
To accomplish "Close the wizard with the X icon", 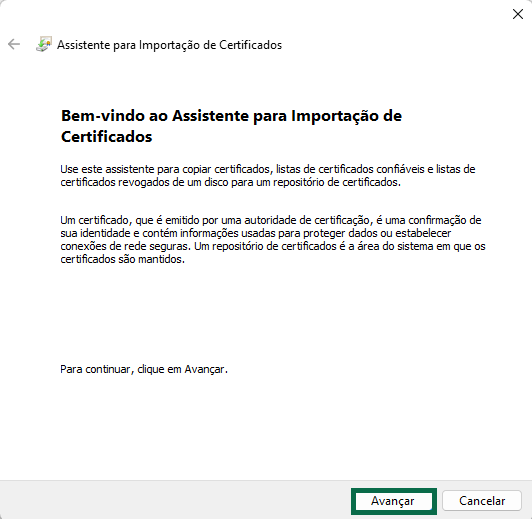I will [x=517, y=14].
